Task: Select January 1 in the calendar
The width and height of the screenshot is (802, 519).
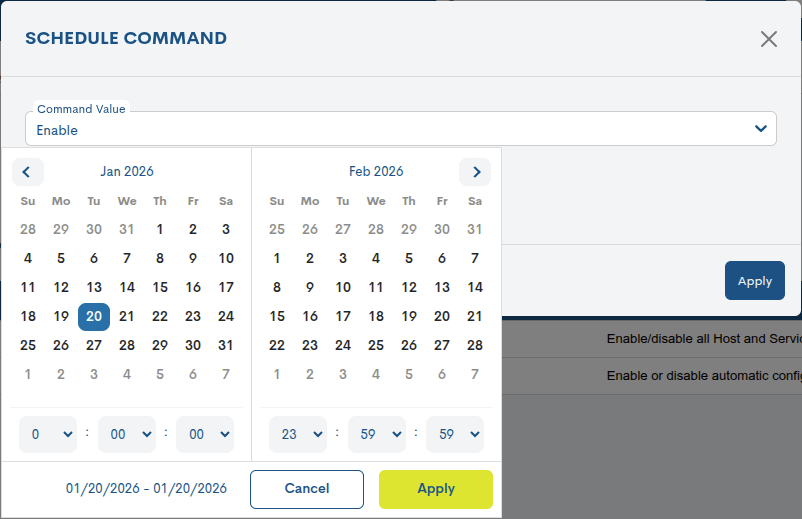Action: [x=160, y=229]
